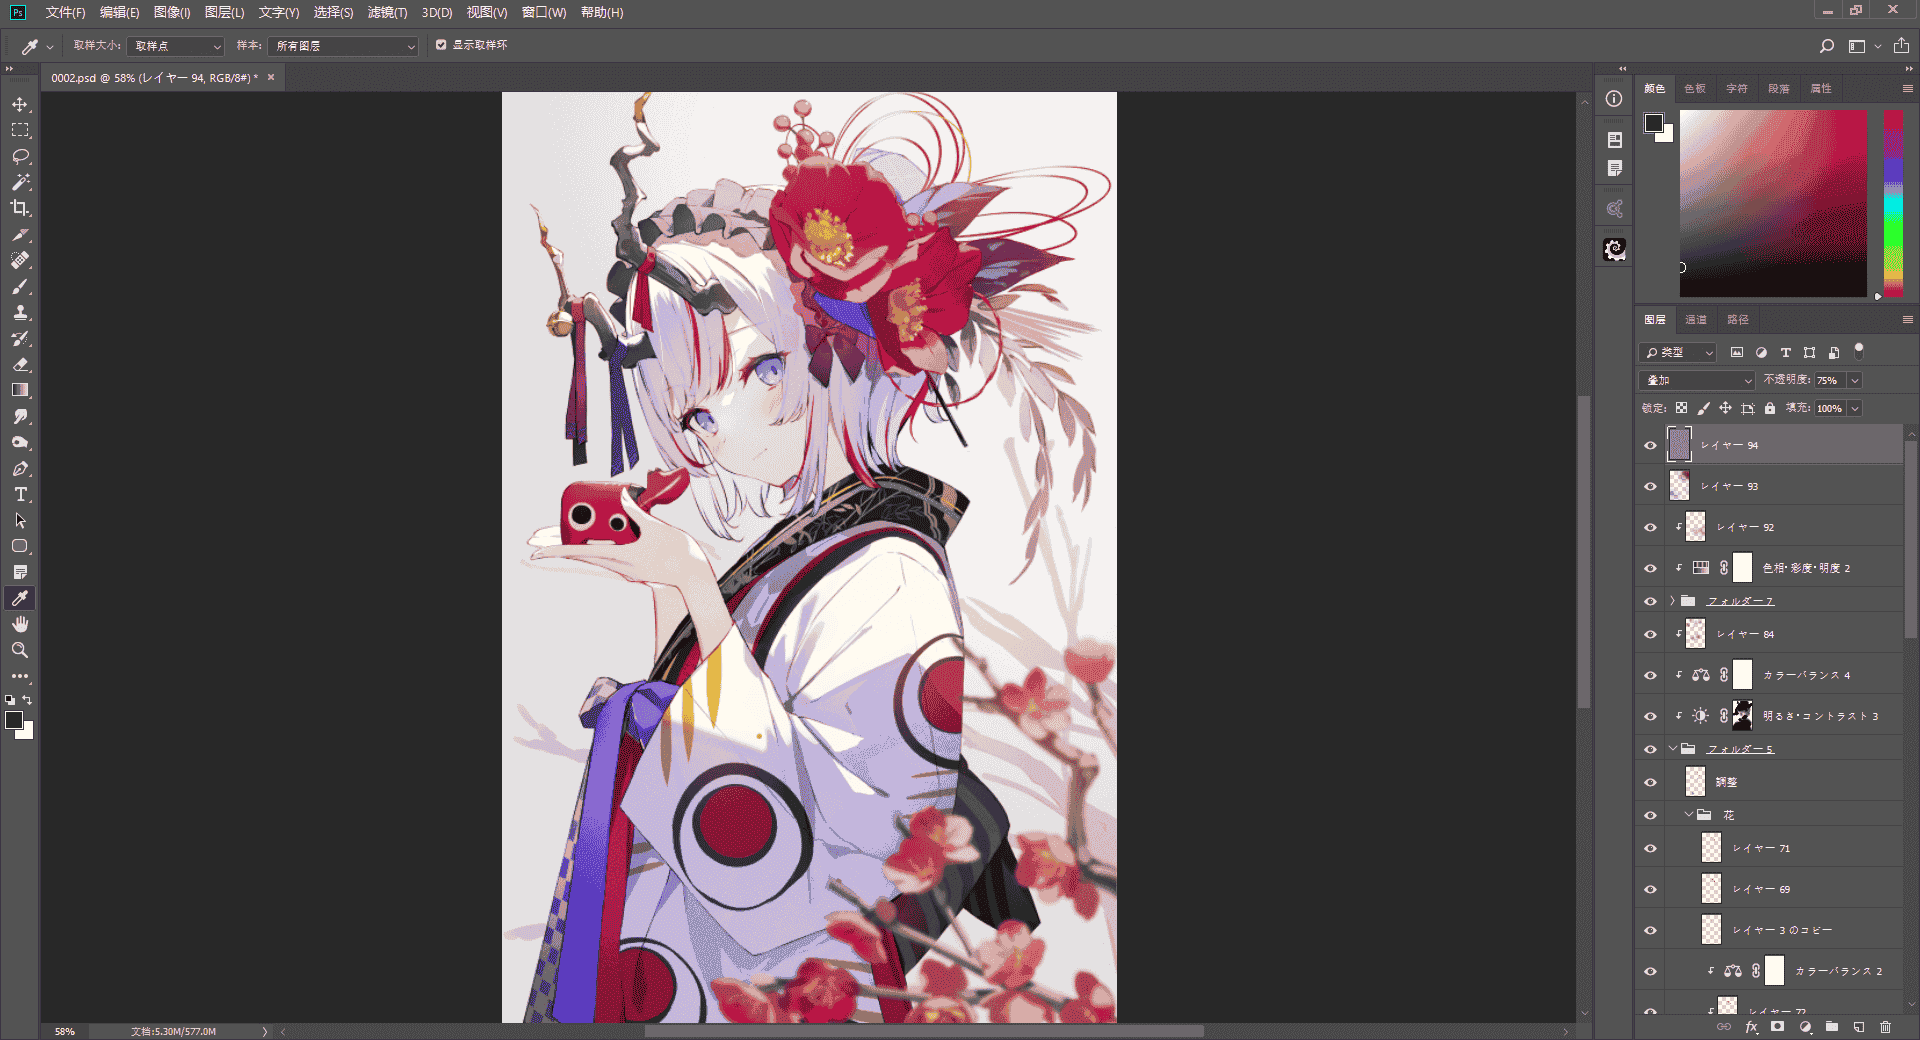Screen dimensions: 1920x1040
Task: Select the Pen tool
Action: (x=20, y=468)
